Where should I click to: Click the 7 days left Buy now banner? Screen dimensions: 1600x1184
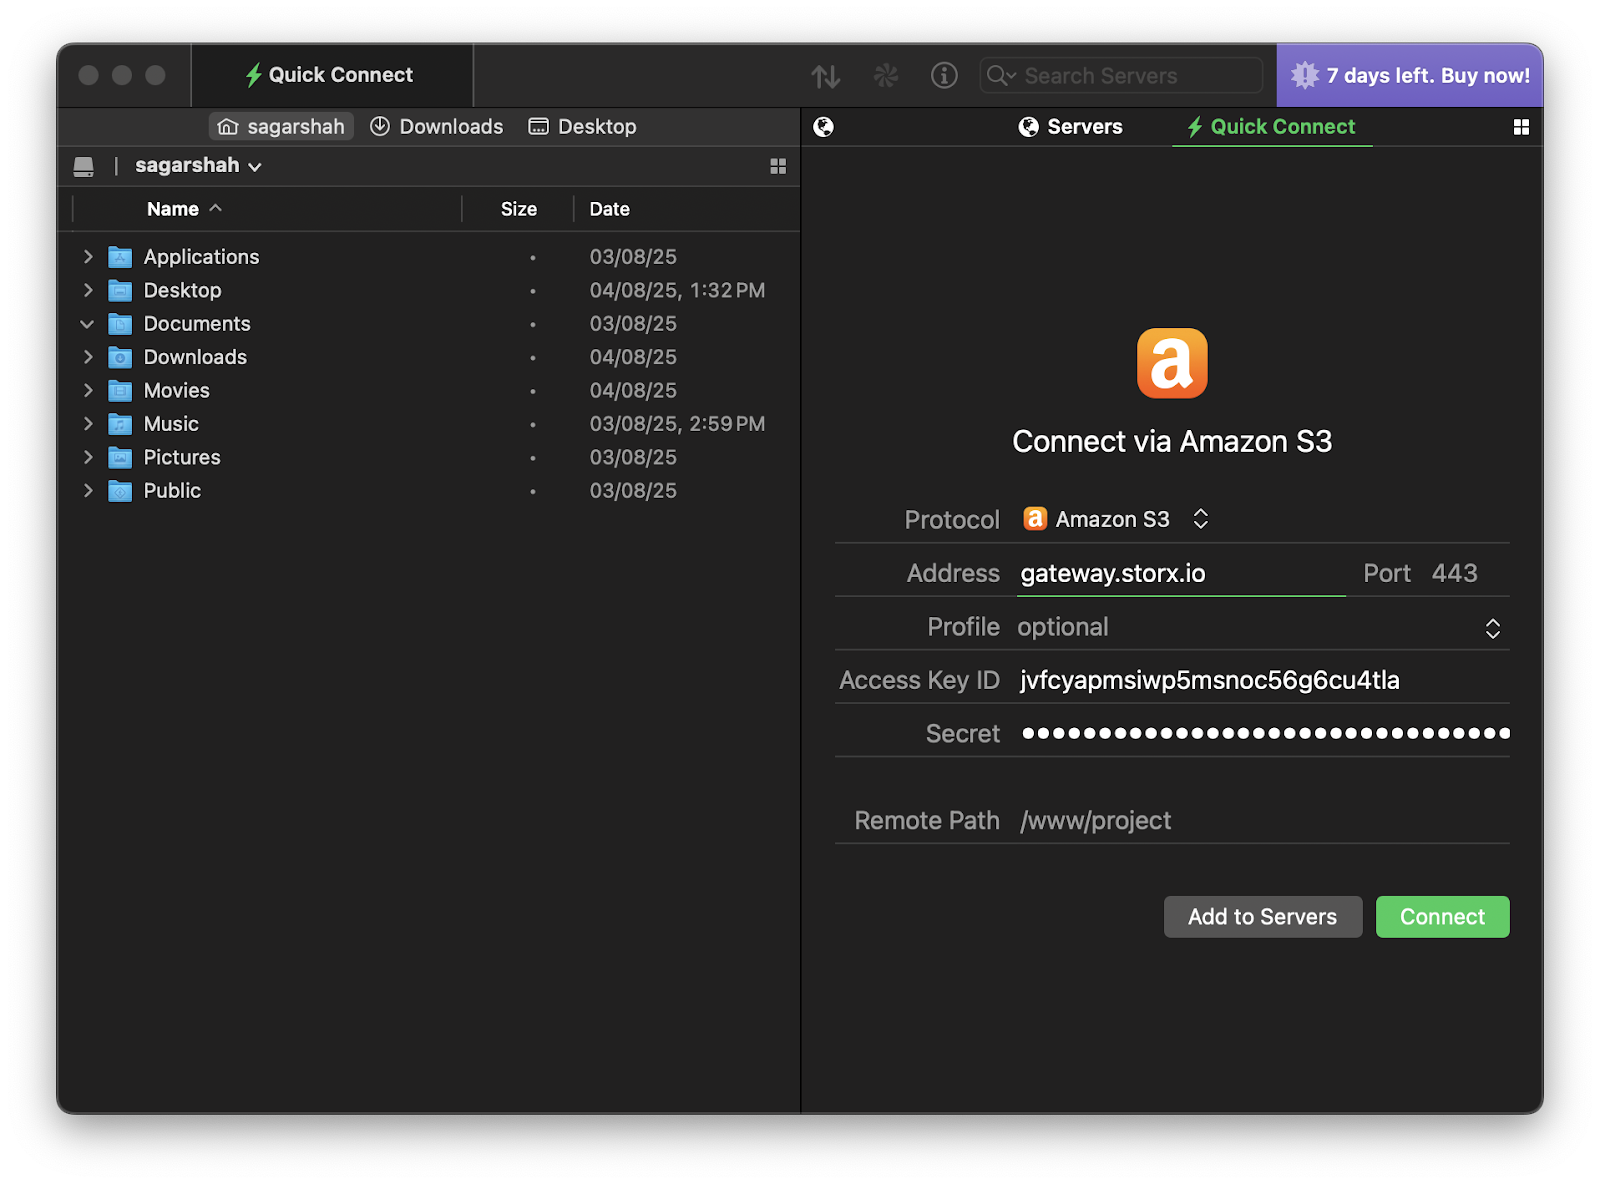(1410, 76)
